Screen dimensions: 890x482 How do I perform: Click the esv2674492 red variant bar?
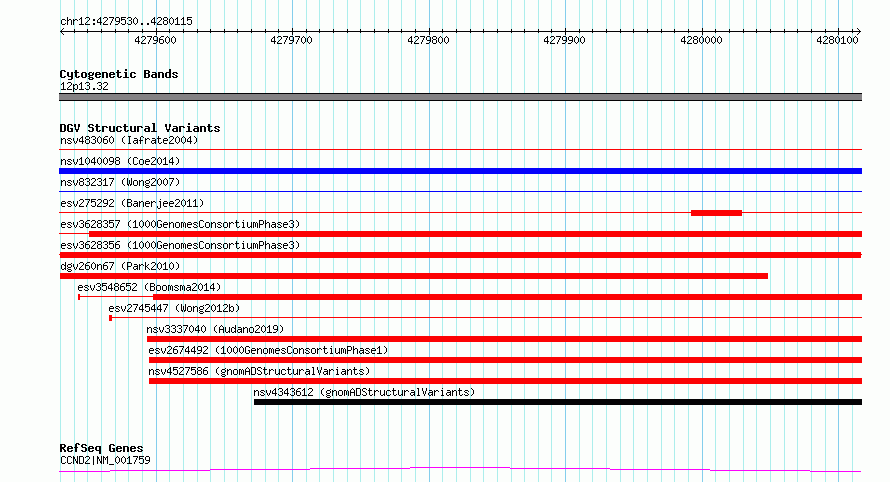[506, 360]
